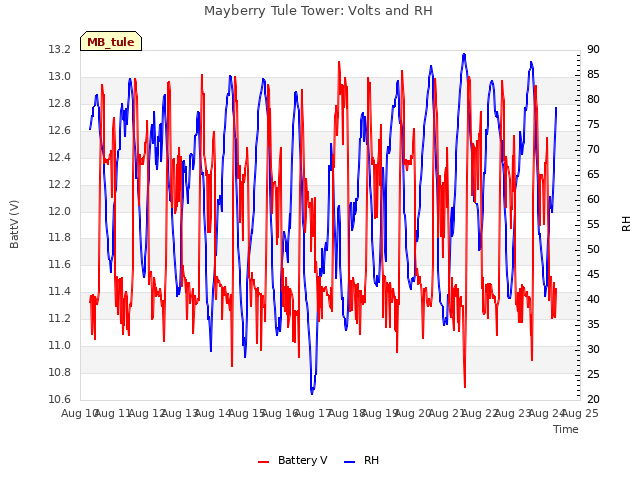Screen dimensions: 640x480
Task: Click the 11.8 left axis value
Action: pyautogui.click(x=59, y=237)
